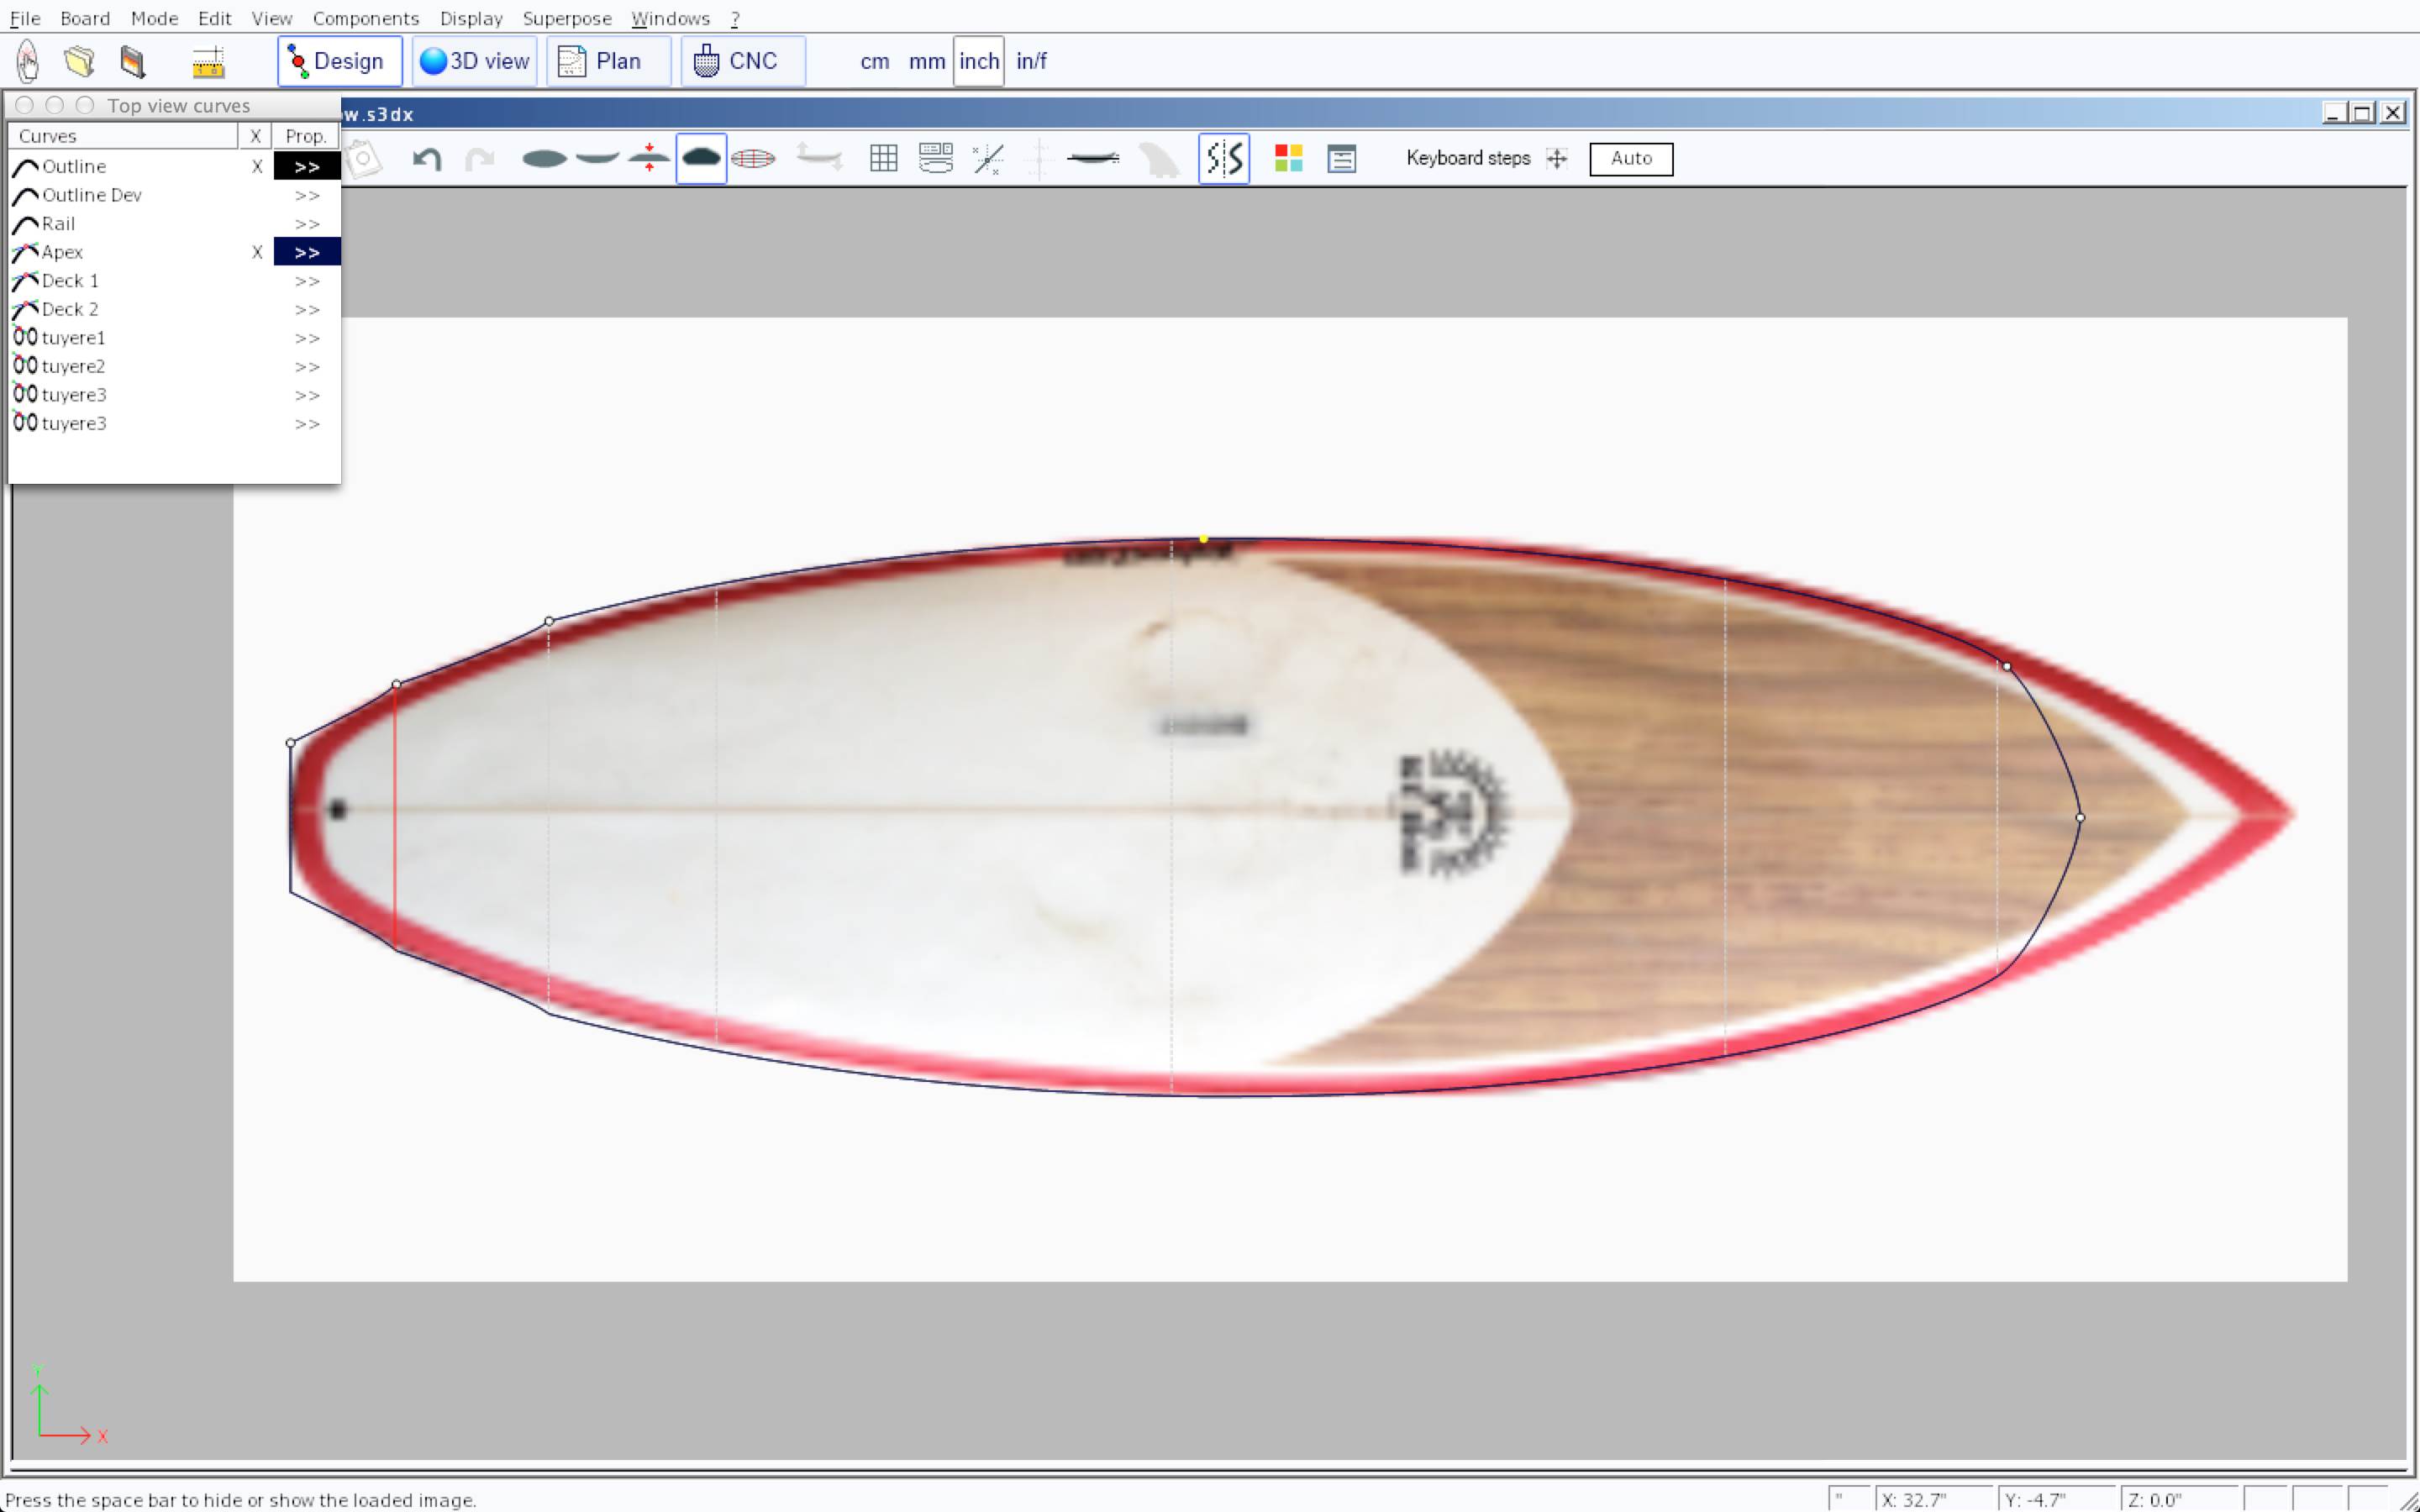Switch to 3D view mode
Screen dimensions: 2420x1512
tap(475, 62)
